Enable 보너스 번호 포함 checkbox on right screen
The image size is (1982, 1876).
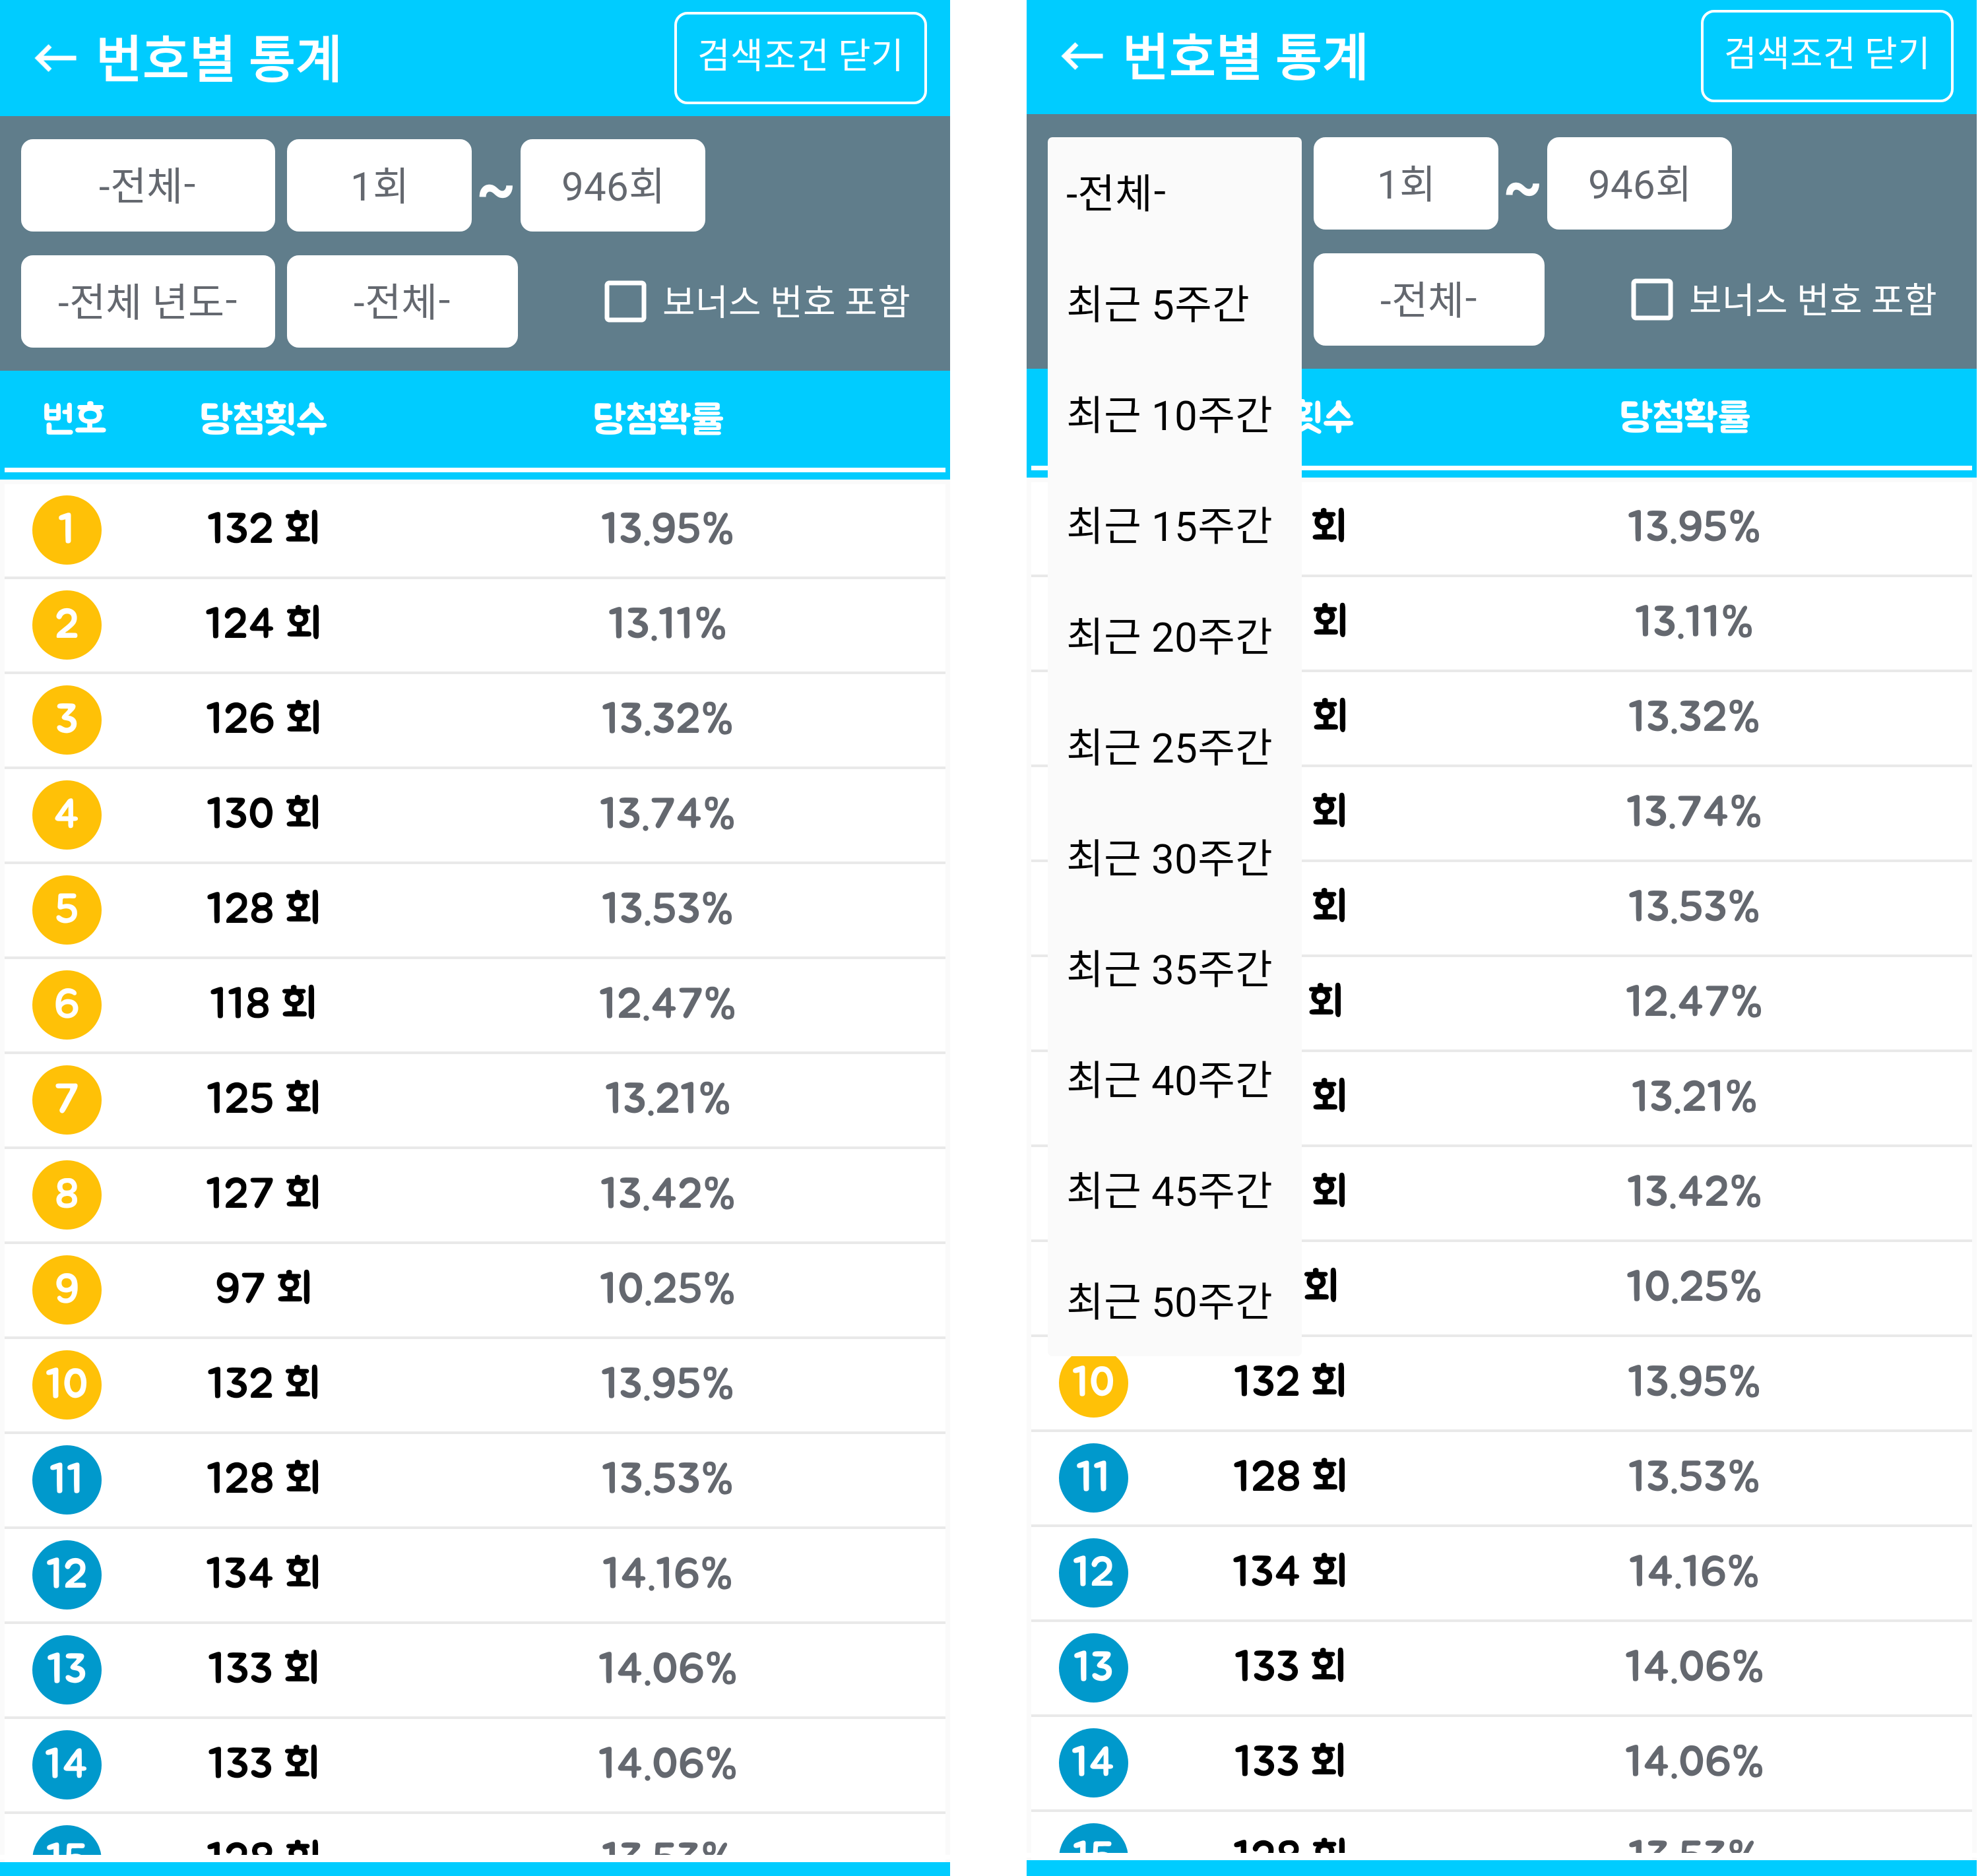pos(1652,299)
